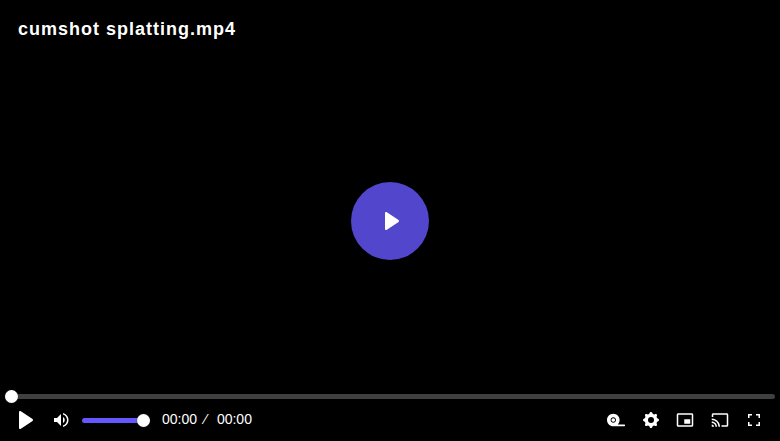Toggle picture-in-picture mode
This screenshot has width=780, height=441.
(x=685, y=420)
